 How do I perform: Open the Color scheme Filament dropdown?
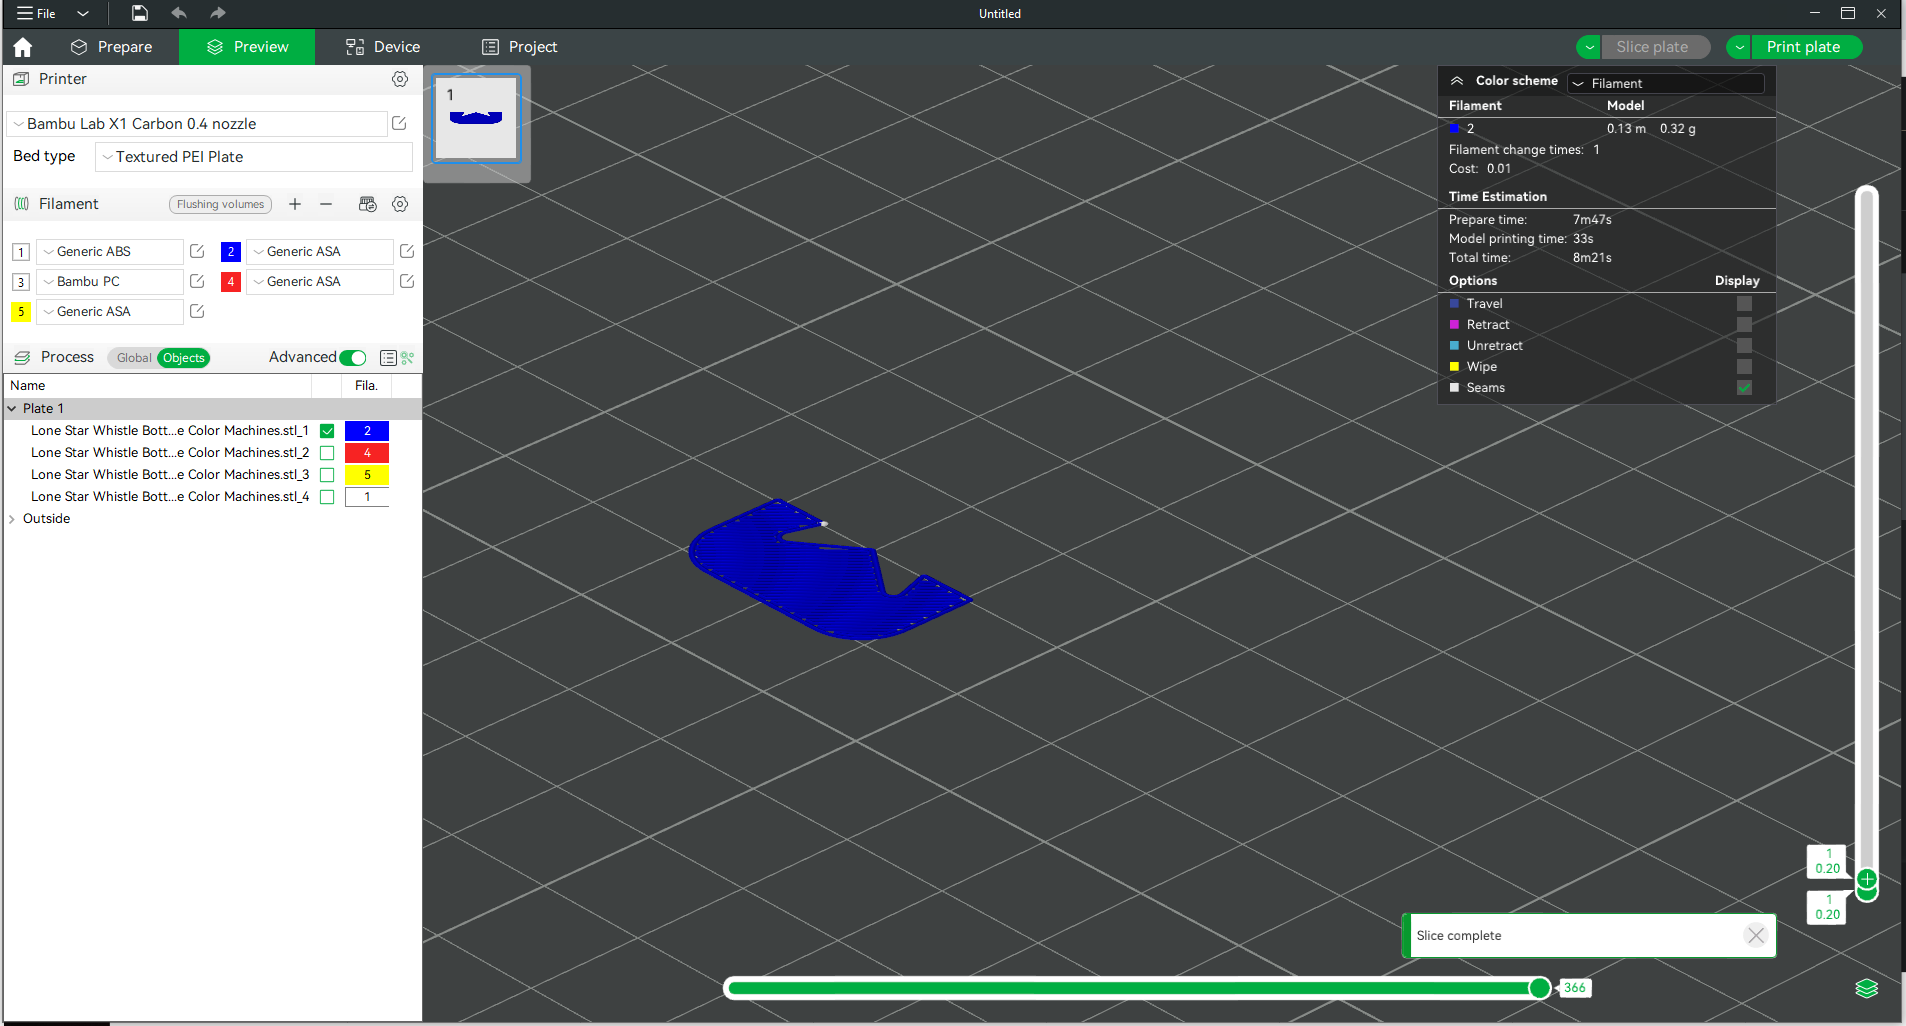(1666, 83)
